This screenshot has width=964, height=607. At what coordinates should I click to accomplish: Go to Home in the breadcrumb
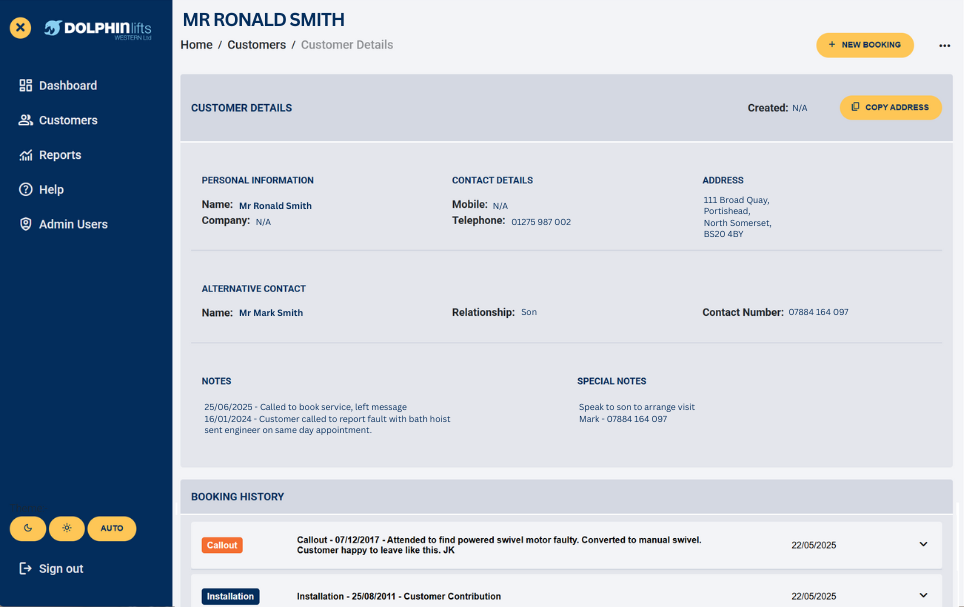(x=196, y=45)
